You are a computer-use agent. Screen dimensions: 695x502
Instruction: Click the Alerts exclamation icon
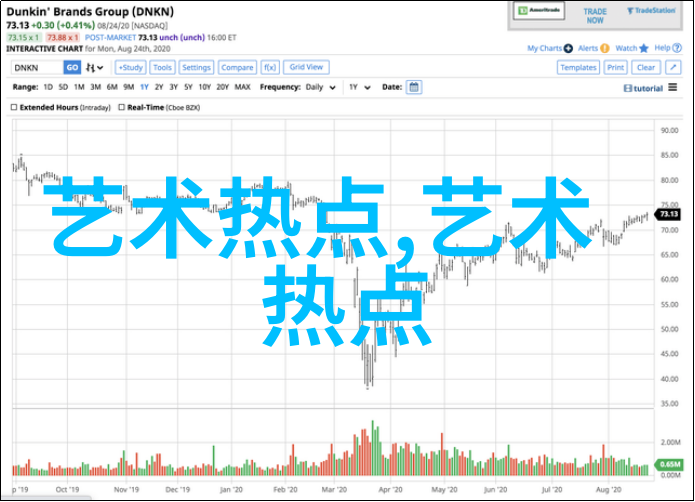[x=605, y=48]
